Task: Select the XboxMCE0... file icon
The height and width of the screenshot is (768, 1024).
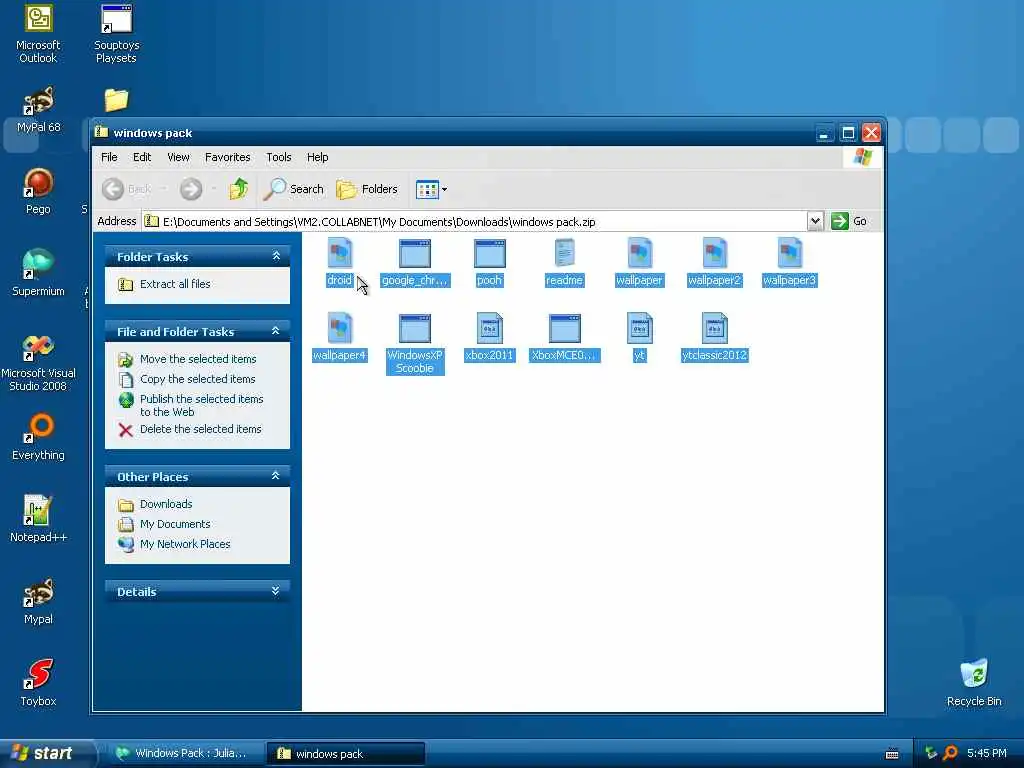Action: tap(564, 329)
